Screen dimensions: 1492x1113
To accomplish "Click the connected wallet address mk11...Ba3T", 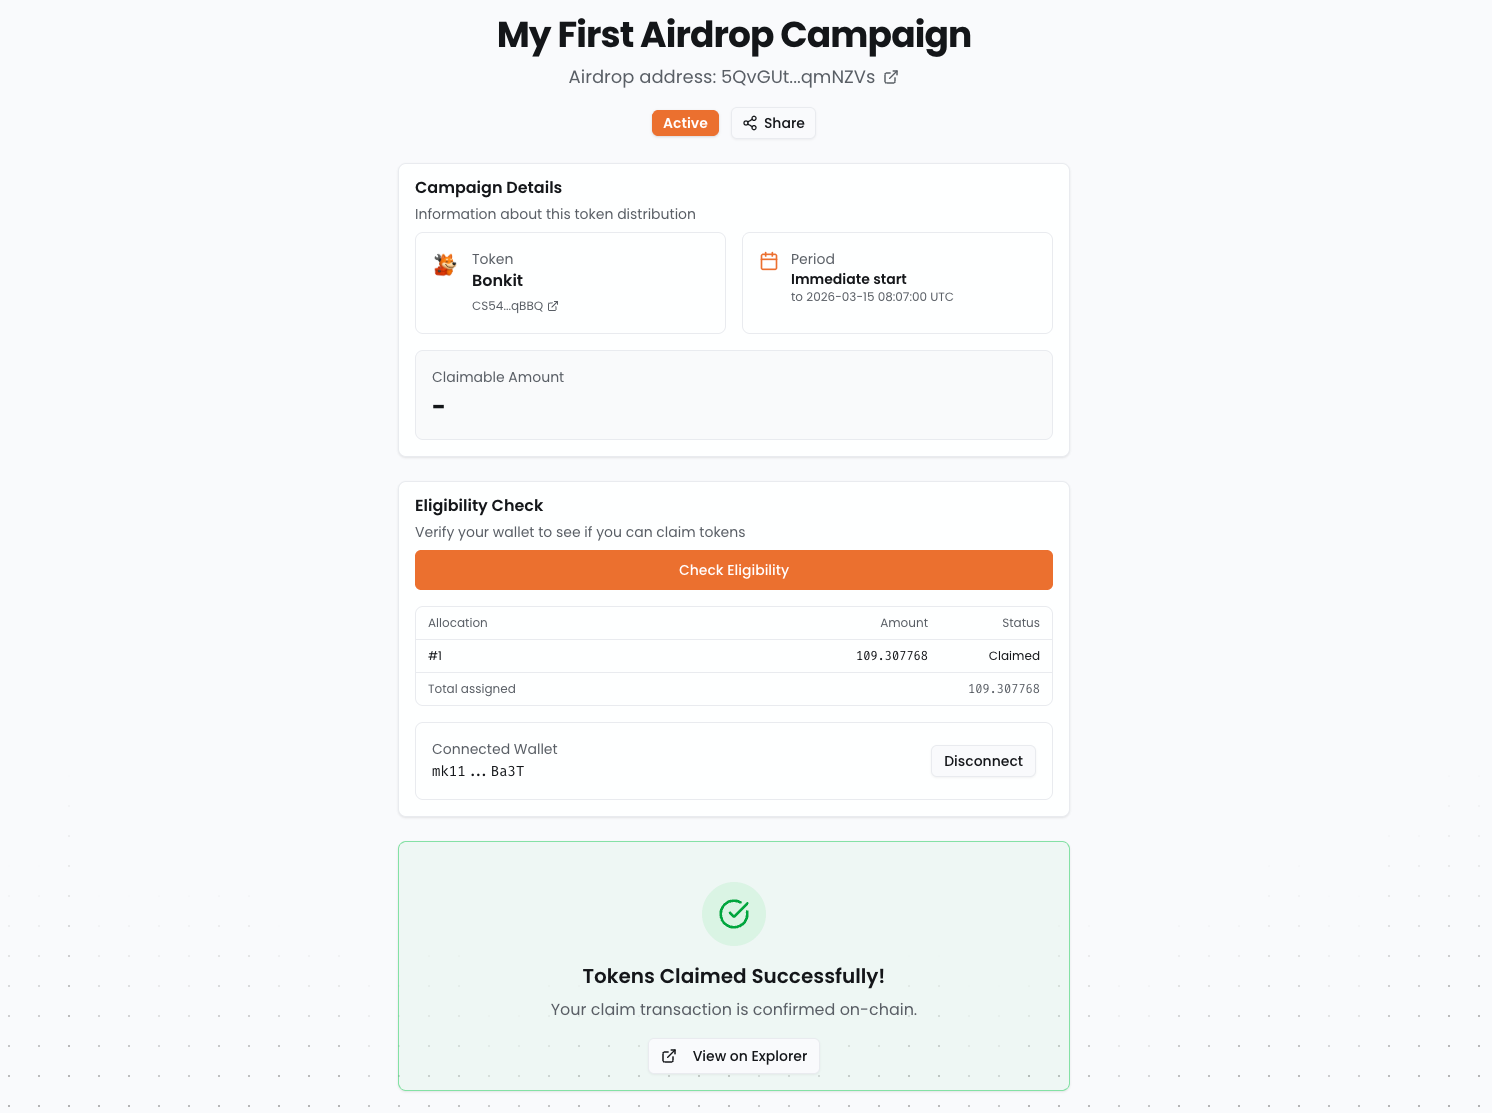I will coord(478,772).
